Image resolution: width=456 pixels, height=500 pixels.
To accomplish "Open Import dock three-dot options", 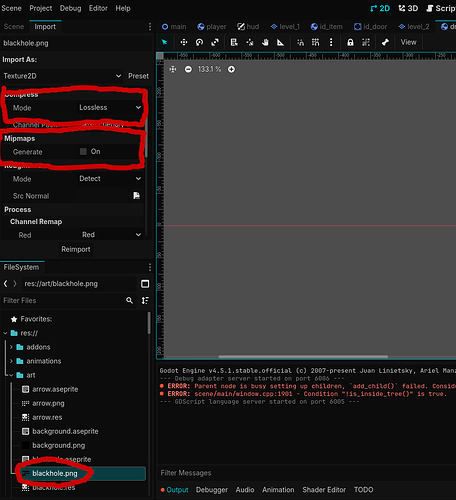I will point(150,27).
